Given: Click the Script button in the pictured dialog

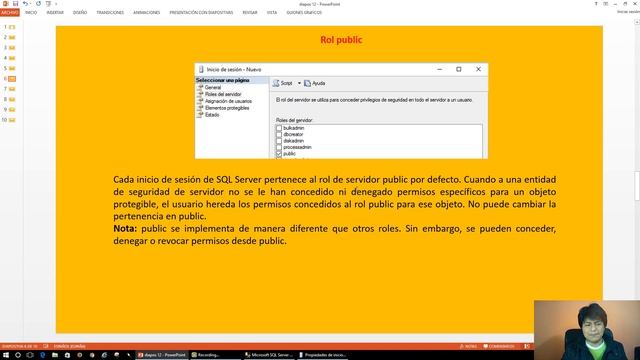Looking at the screenshot, I should 282,83.
